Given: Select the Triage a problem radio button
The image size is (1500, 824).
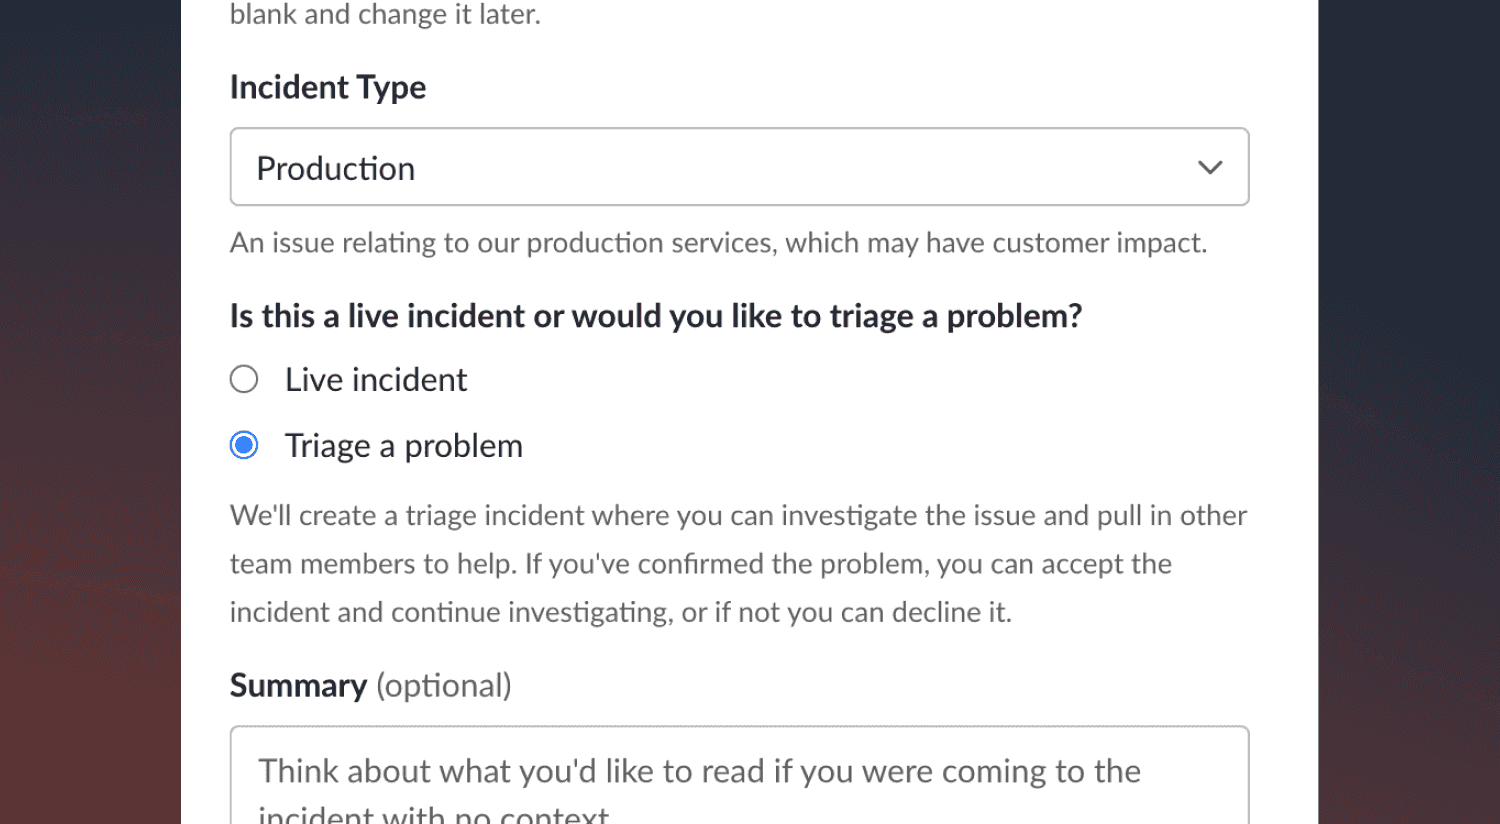Looking at the screenshot, I should pos(244,445).
